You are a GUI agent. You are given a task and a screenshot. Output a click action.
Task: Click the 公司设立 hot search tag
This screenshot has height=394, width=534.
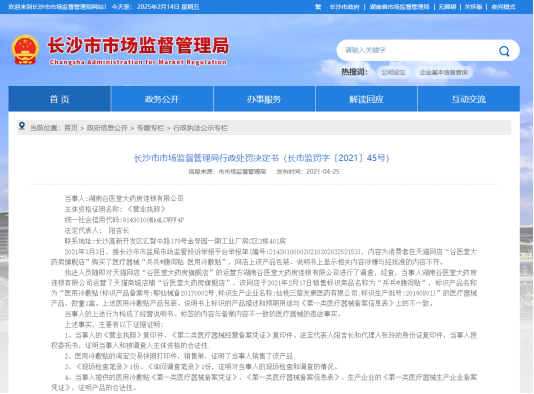point(393,73)
